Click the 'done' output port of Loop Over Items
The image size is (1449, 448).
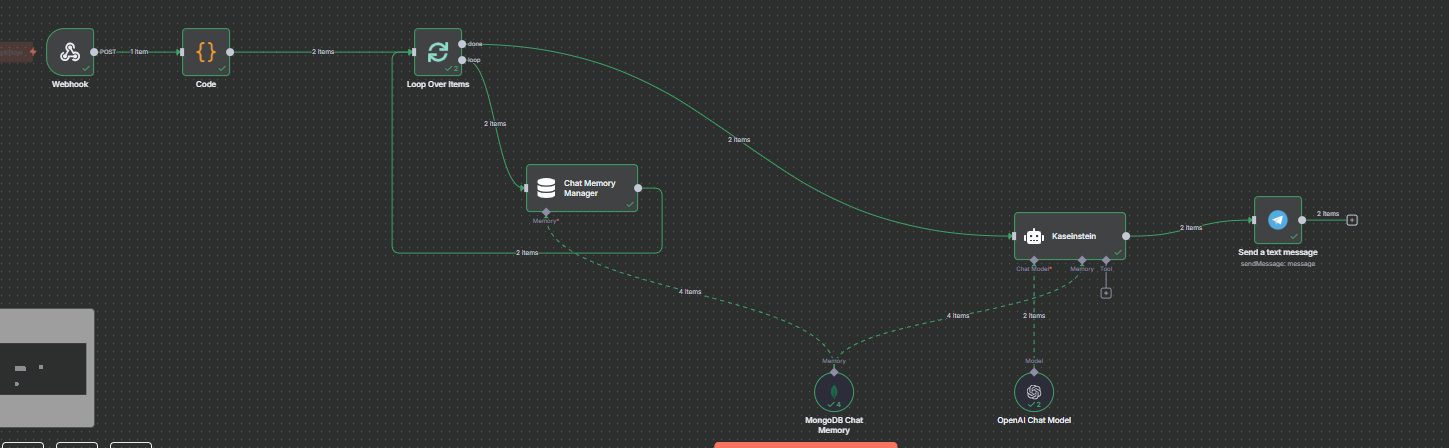click(x=462, y=44)
